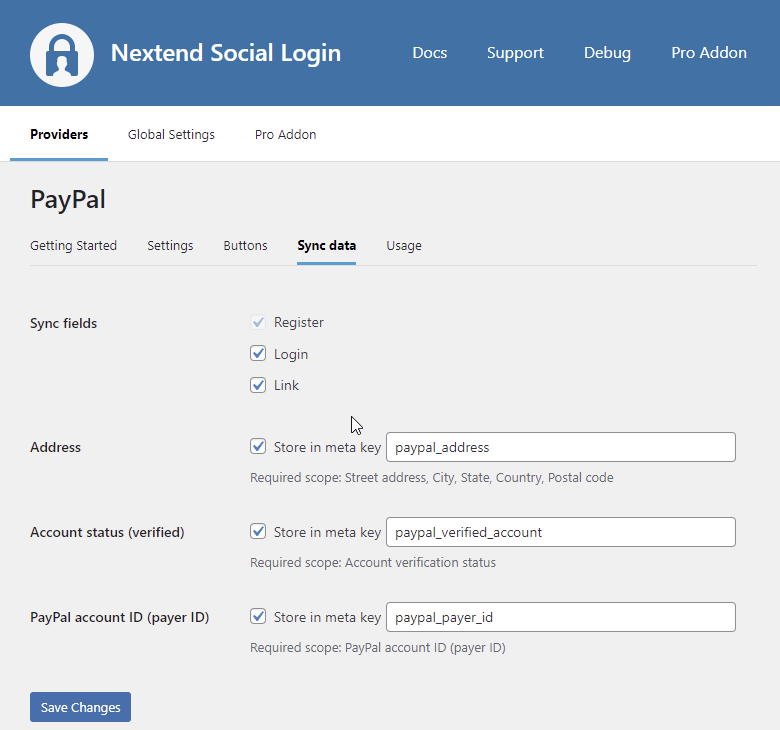Open the Docs link in header
The image size is (780, 730).
[x=430, y=53]
